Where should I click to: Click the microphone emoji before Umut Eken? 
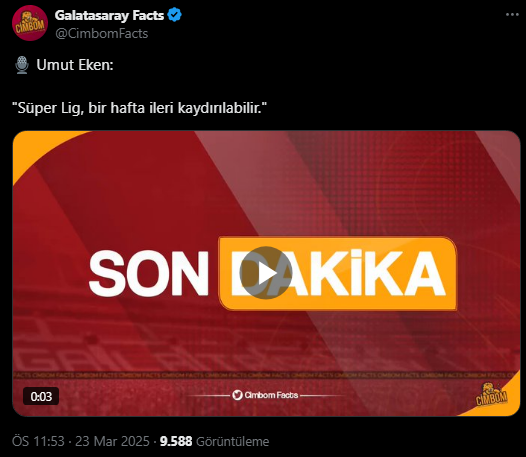click(x=22, y=65)
